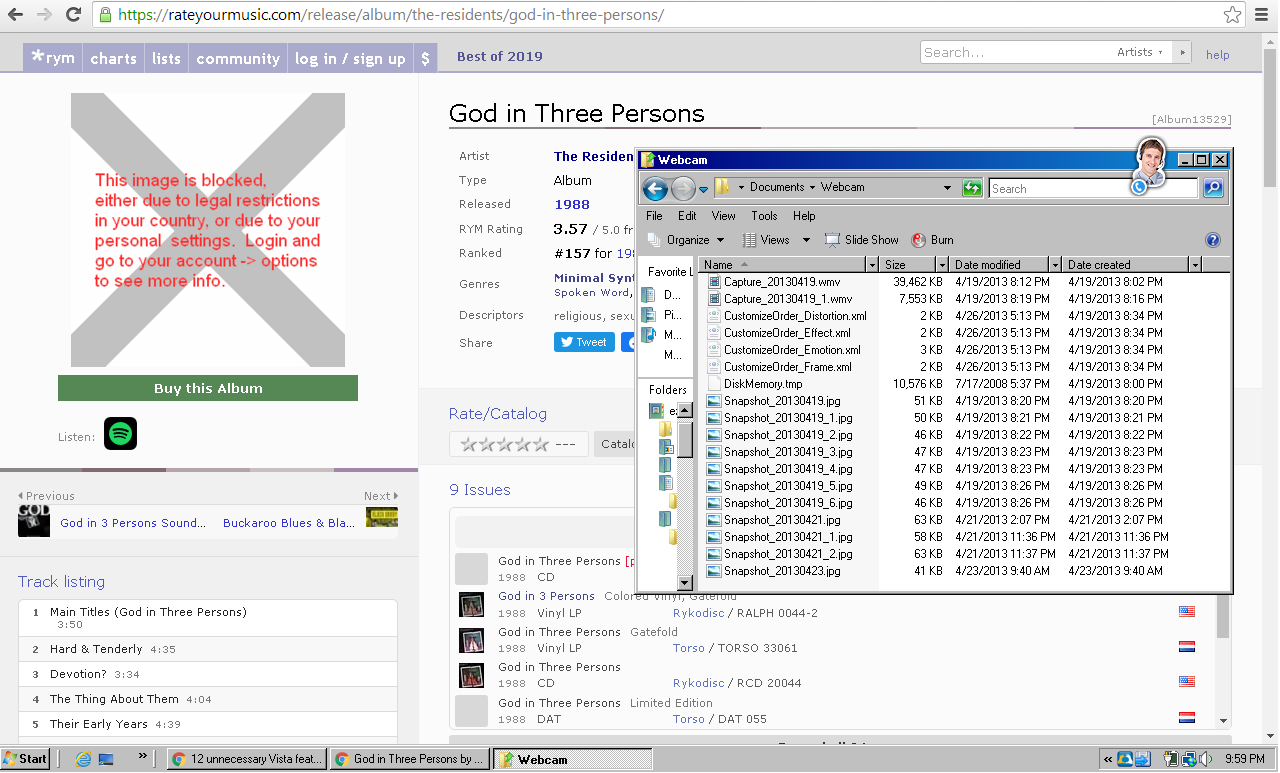Expand the Views dropdown arrow
This screenshot has height=773, width=1280.
(x=805, y=240)
